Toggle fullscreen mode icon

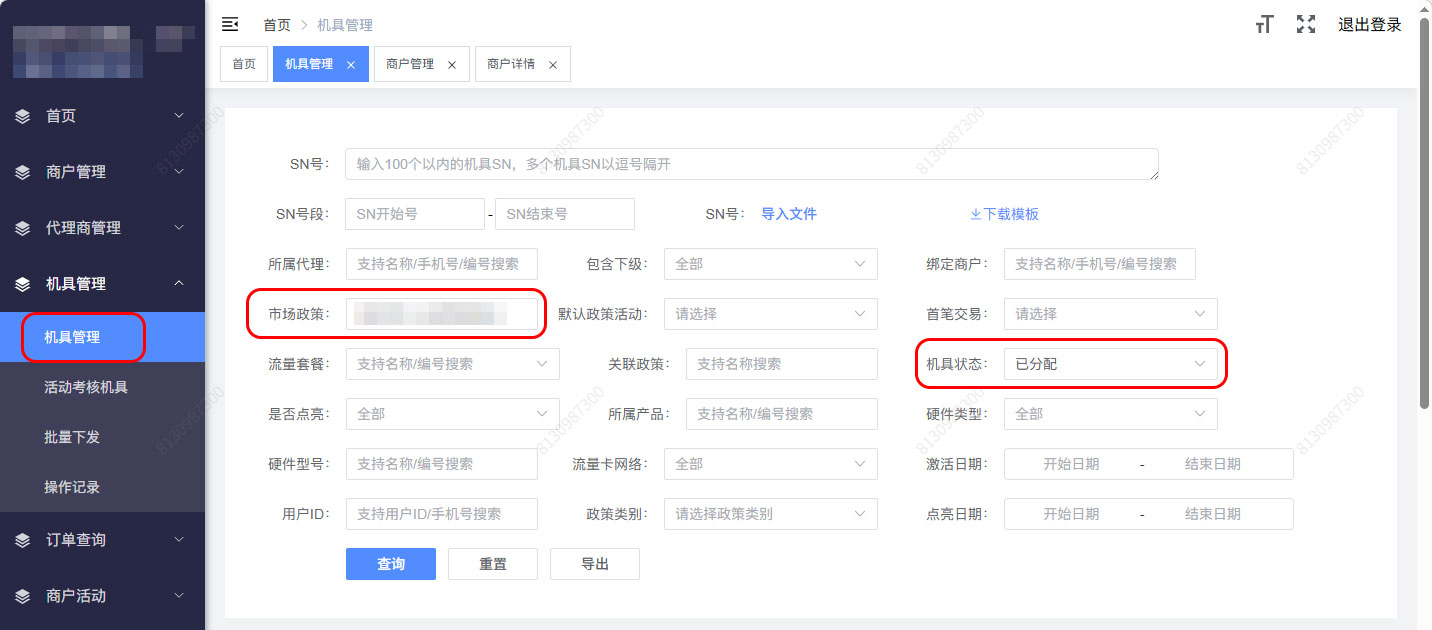[1305, 25]
